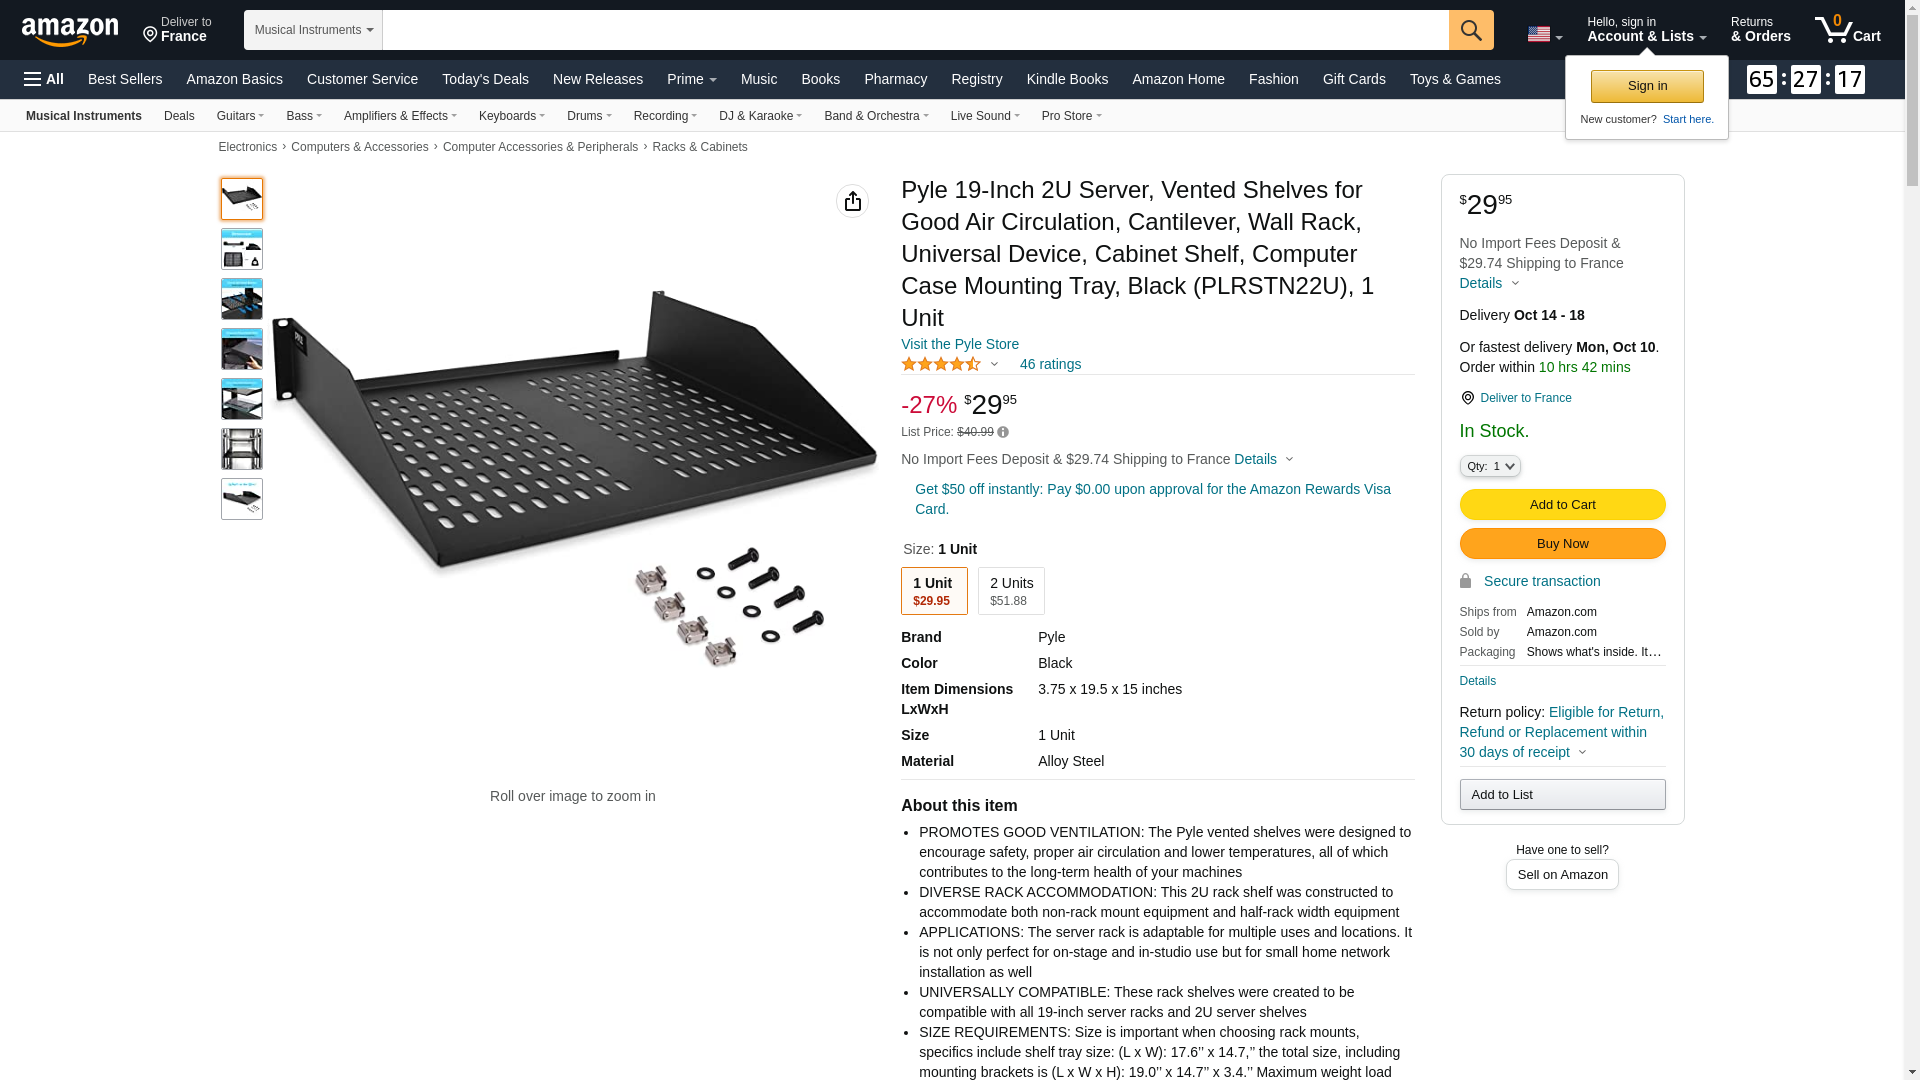This screenshot has height=1080, width=1920.
Task: Open the Gift Cards nav item
Action: click(x=1353, y=79)
